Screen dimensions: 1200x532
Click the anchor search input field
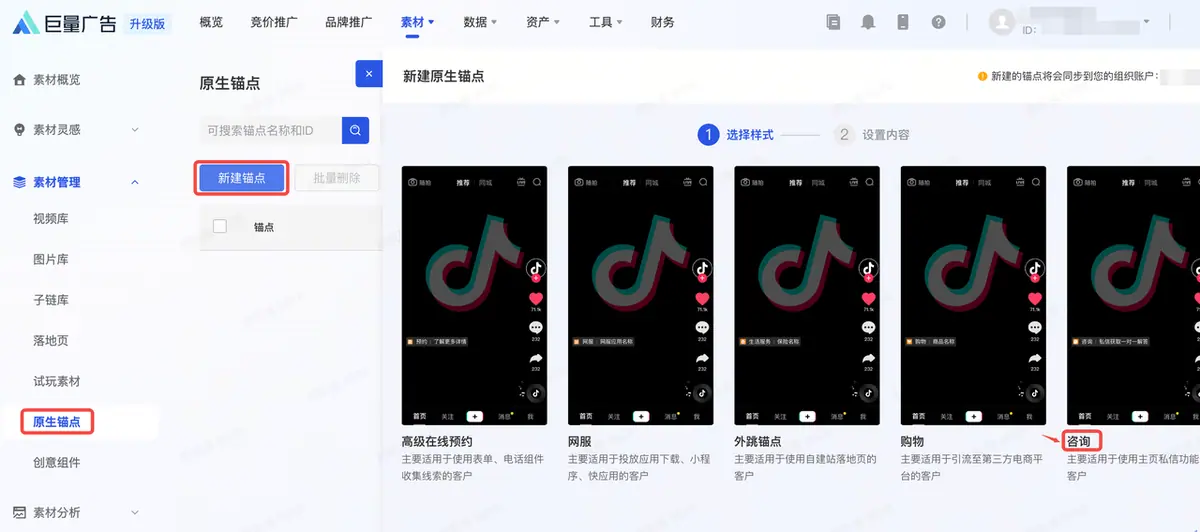pyautogui.click(x=270, y=130)
